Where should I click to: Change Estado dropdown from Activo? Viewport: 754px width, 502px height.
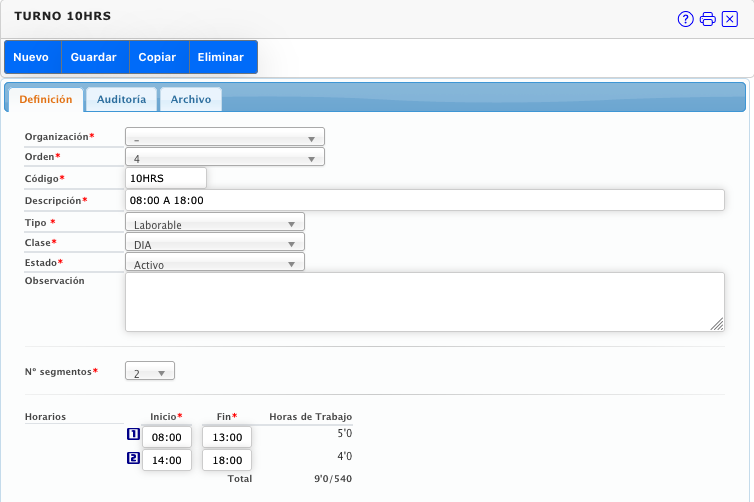(x=215, y=263)
